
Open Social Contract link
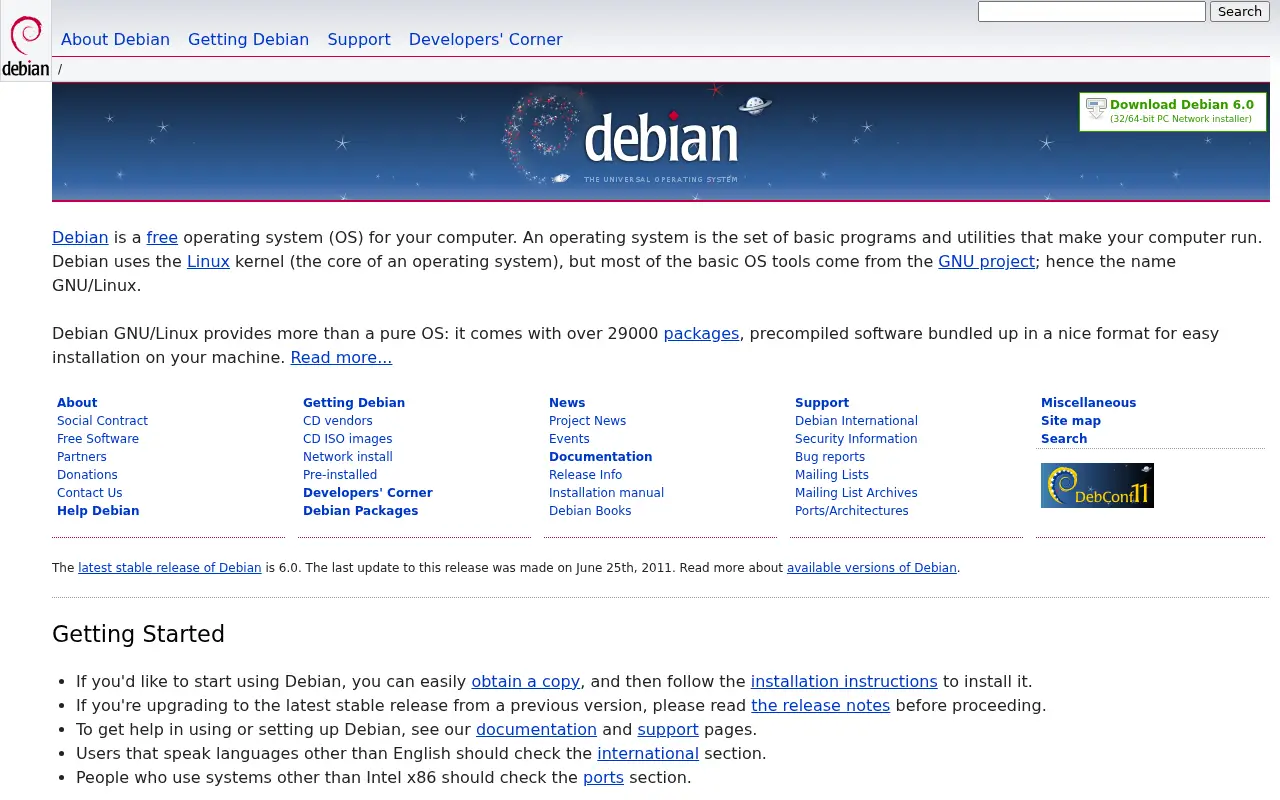[x=102, y=421]
